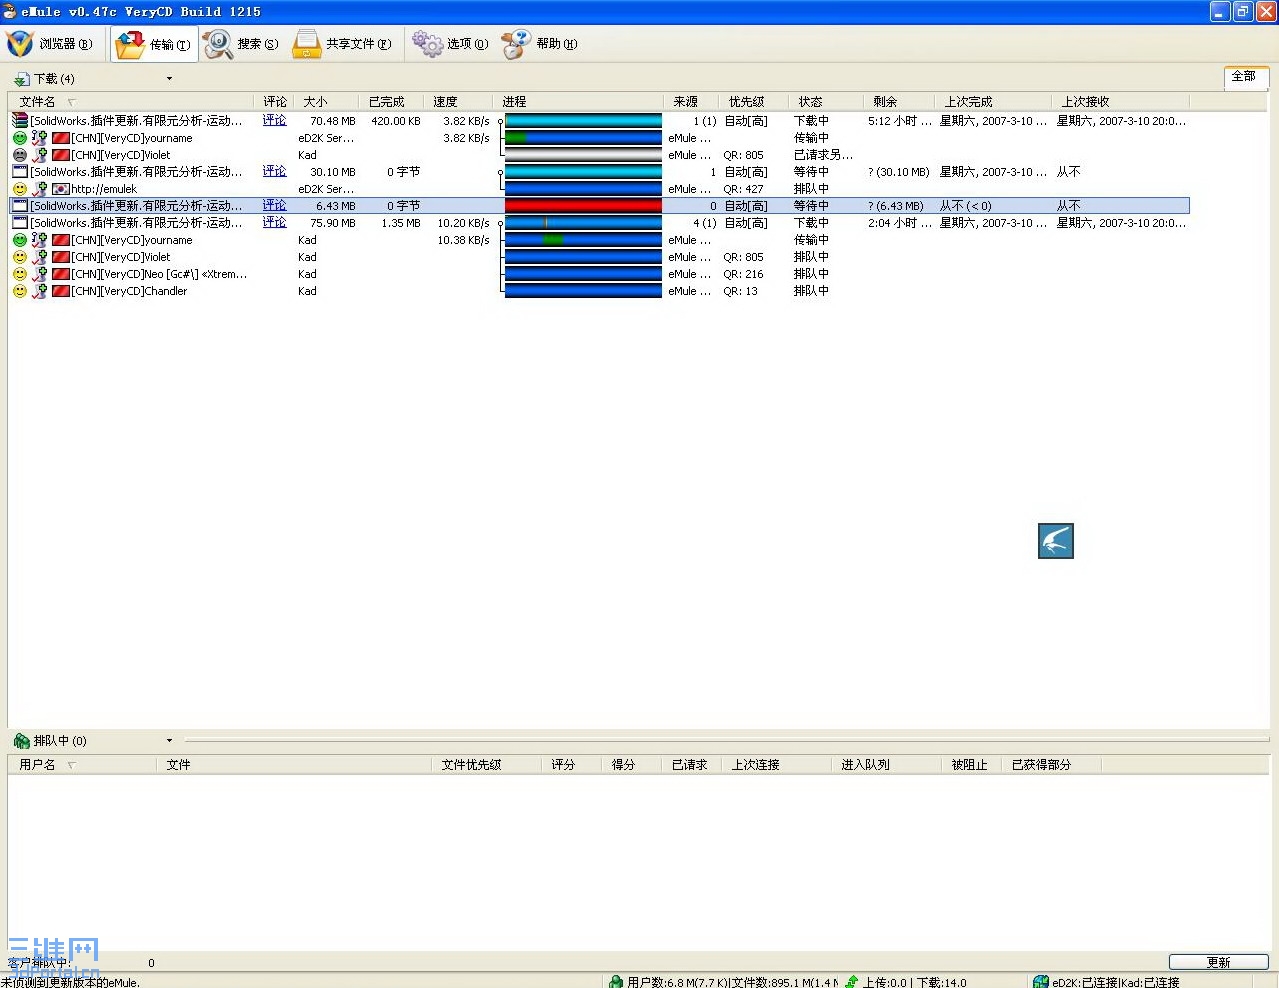This screenshot has width=1279, height=988.
Task: Click the users icon in the status bar
Action: coord(616,982)
